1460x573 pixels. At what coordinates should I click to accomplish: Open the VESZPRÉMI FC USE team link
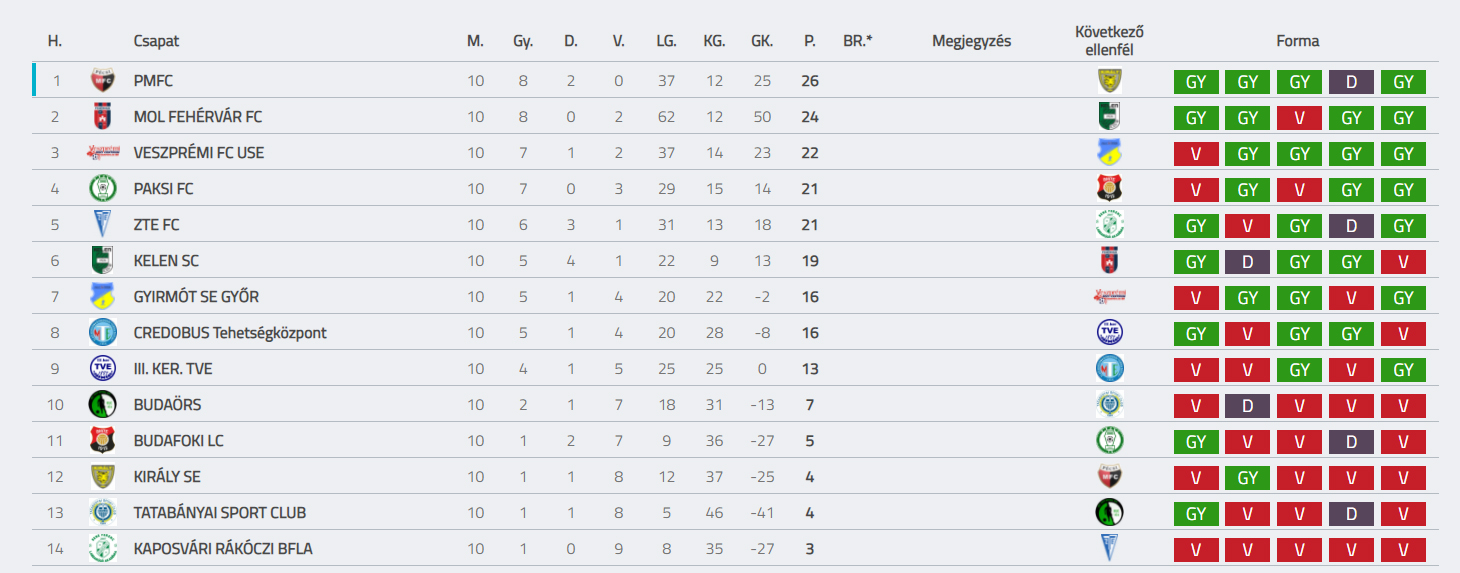199,153
